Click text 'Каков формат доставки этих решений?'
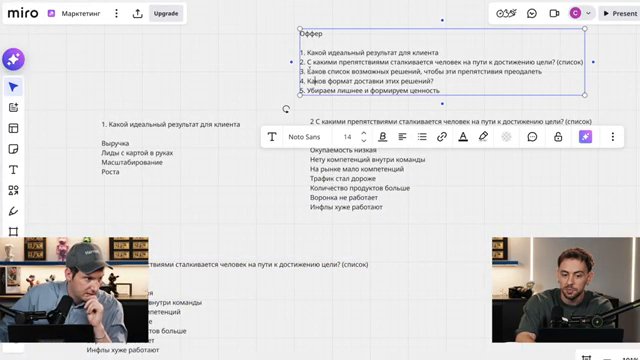This screenshot has height=360, width=640. pos(370,81)
